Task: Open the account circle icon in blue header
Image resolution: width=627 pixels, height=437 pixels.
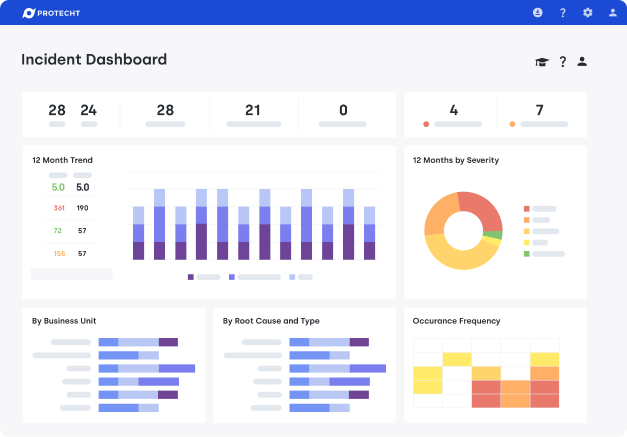Action: pos(538,13)
